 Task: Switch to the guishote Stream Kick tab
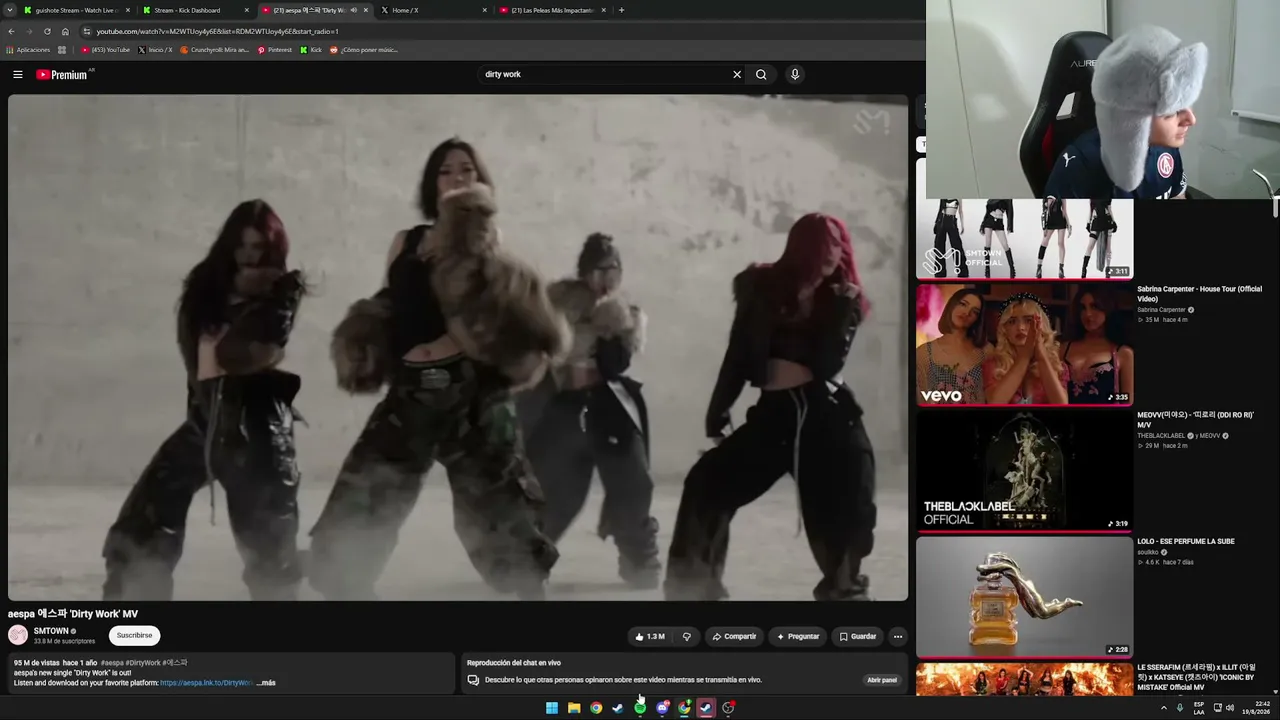point(77,10)
